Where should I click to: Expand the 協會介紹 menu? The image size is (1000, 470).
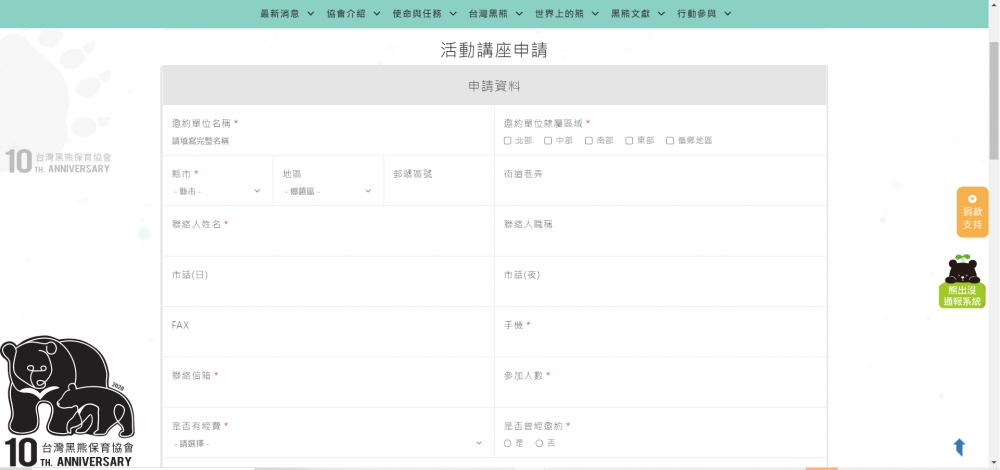pos(353,13)
